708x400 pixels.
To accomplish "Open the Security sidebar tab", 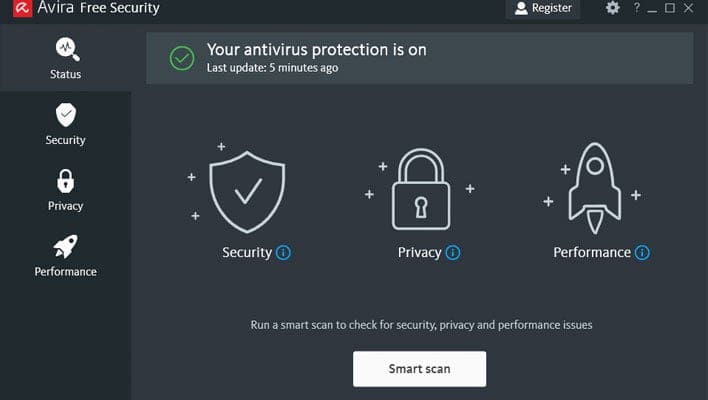I will [65, 125].
